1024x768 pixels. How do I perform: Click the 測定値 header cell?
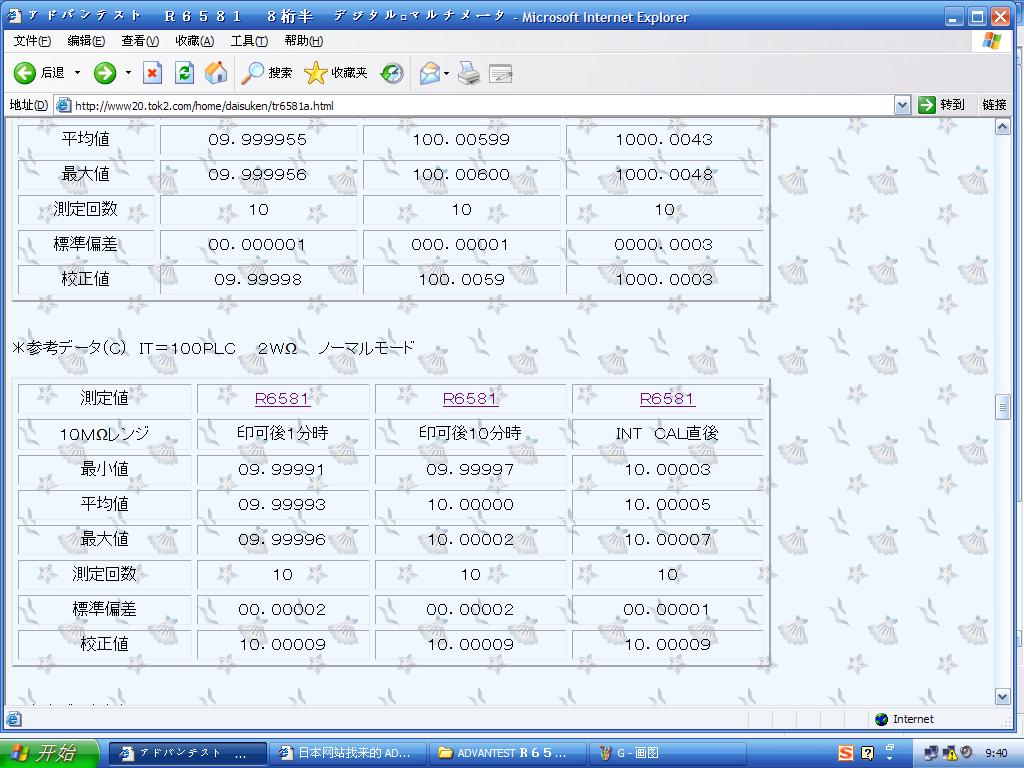tap(104, 398)
